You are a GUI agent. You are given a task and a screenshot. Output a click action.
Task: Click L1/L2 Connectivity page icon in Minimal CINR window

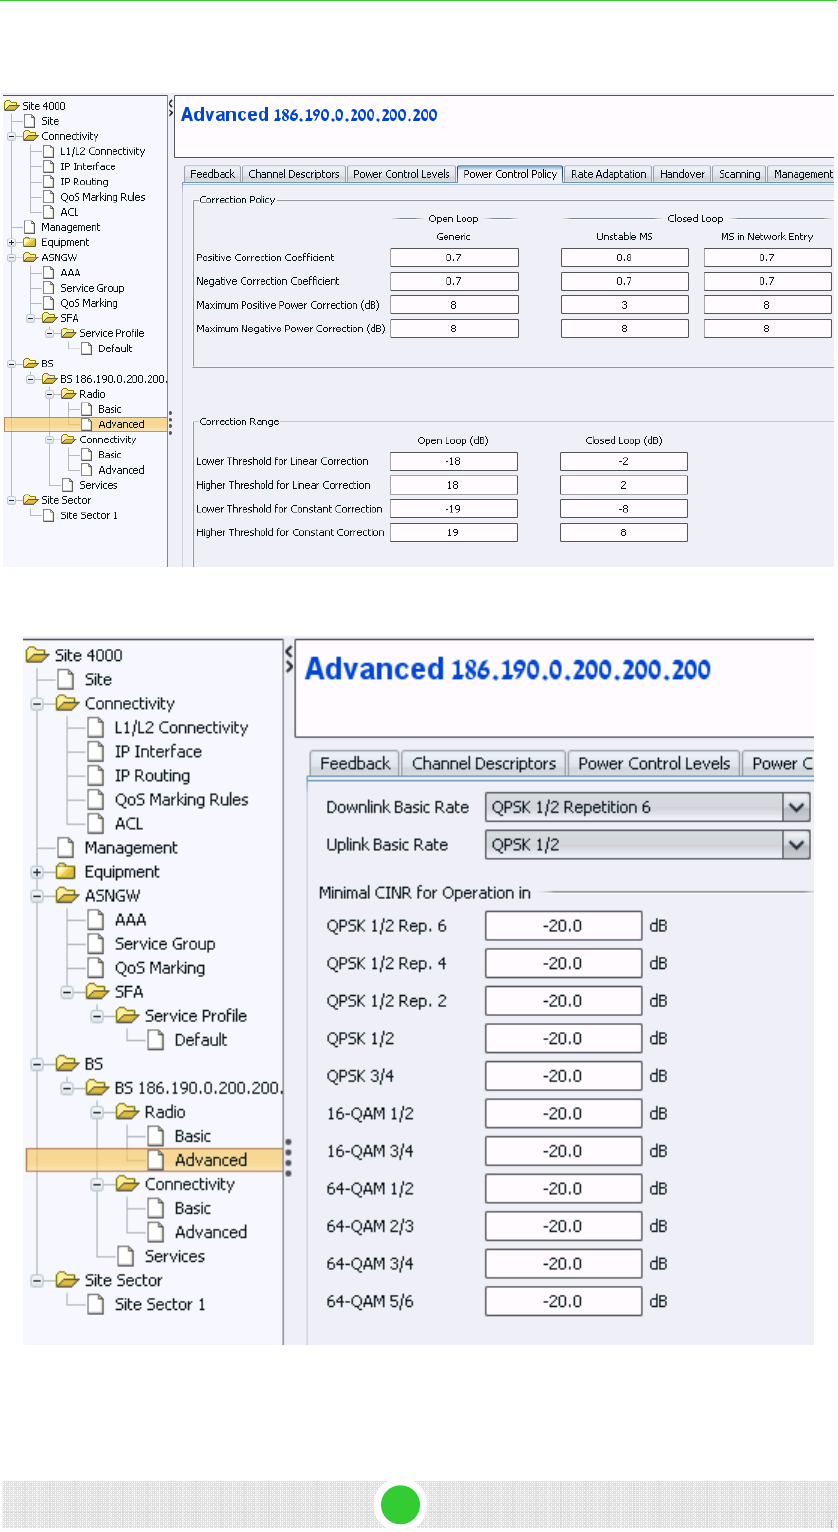coord(96,728)
